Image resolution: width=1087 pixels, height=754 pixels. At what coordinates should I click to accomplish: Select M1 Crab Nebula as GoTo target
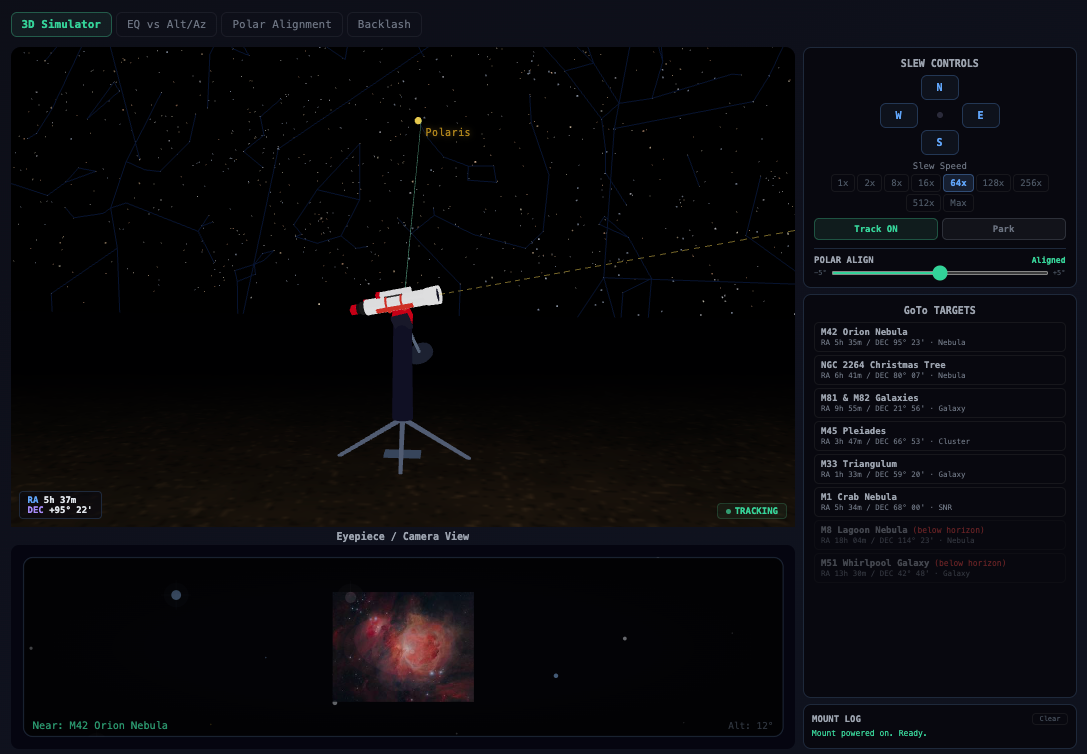[939, 501]
